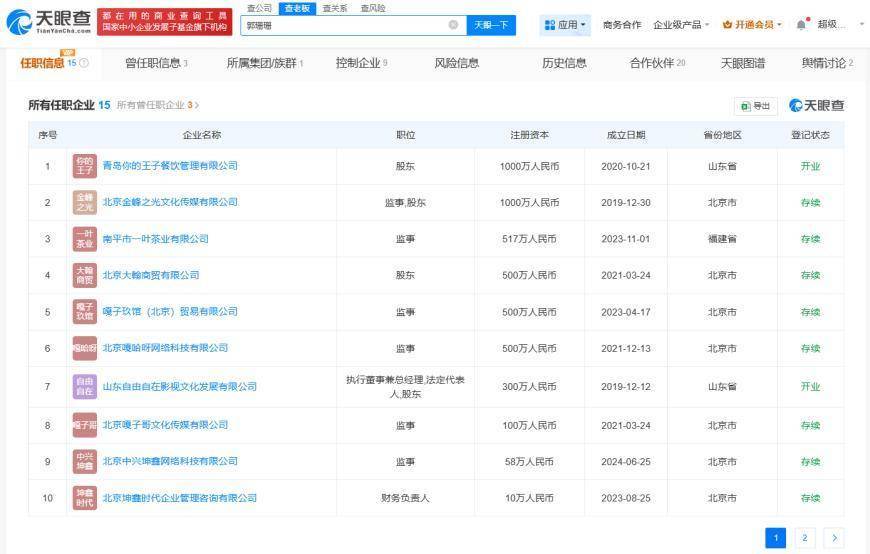Switch to the 查关系 search tab

tap(335, 8)
